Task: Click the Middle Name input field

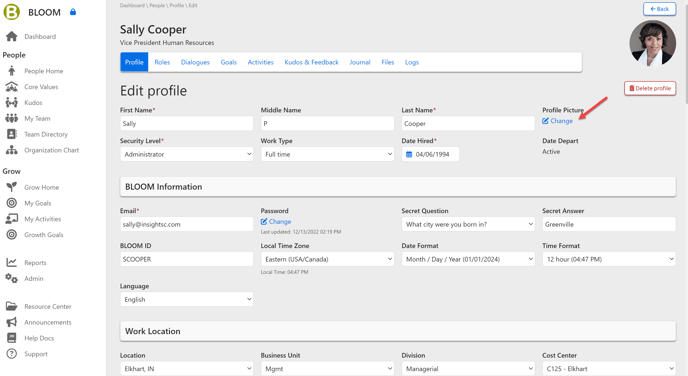Action: [327, 123]
